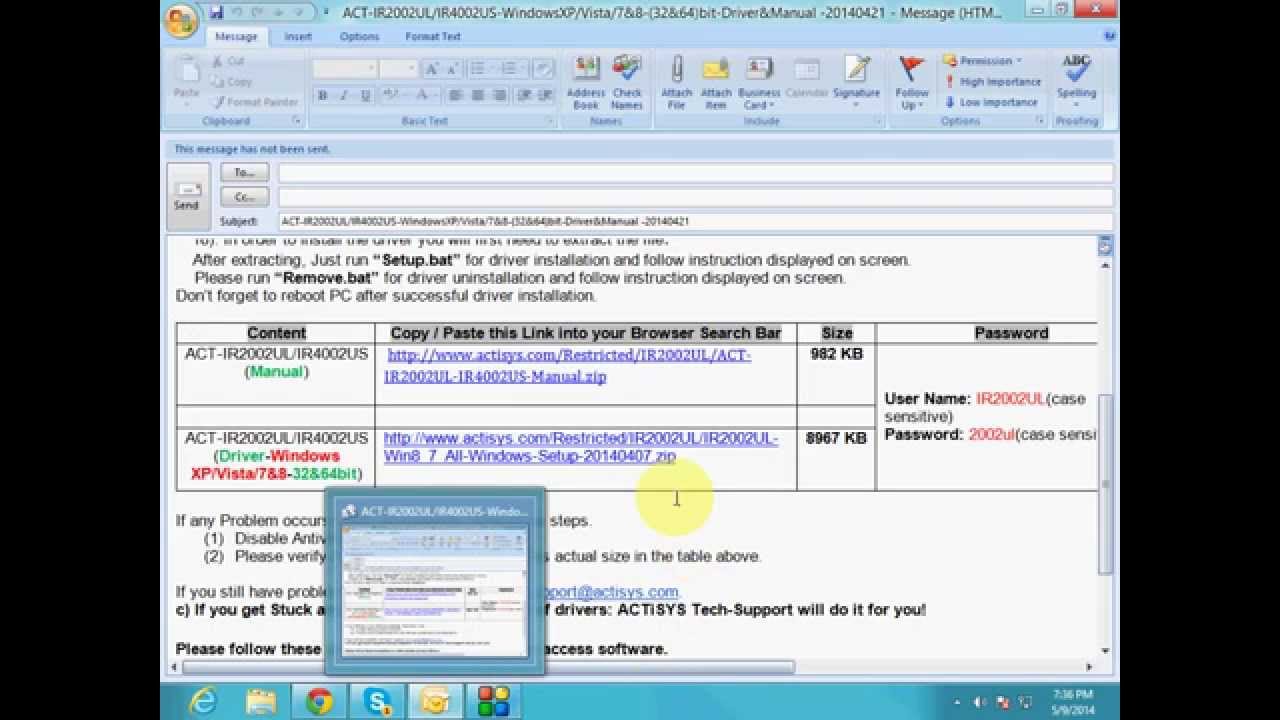Click the Clear Formatting eraser icon
1280x720 pixels.
[x=543, y=69]
